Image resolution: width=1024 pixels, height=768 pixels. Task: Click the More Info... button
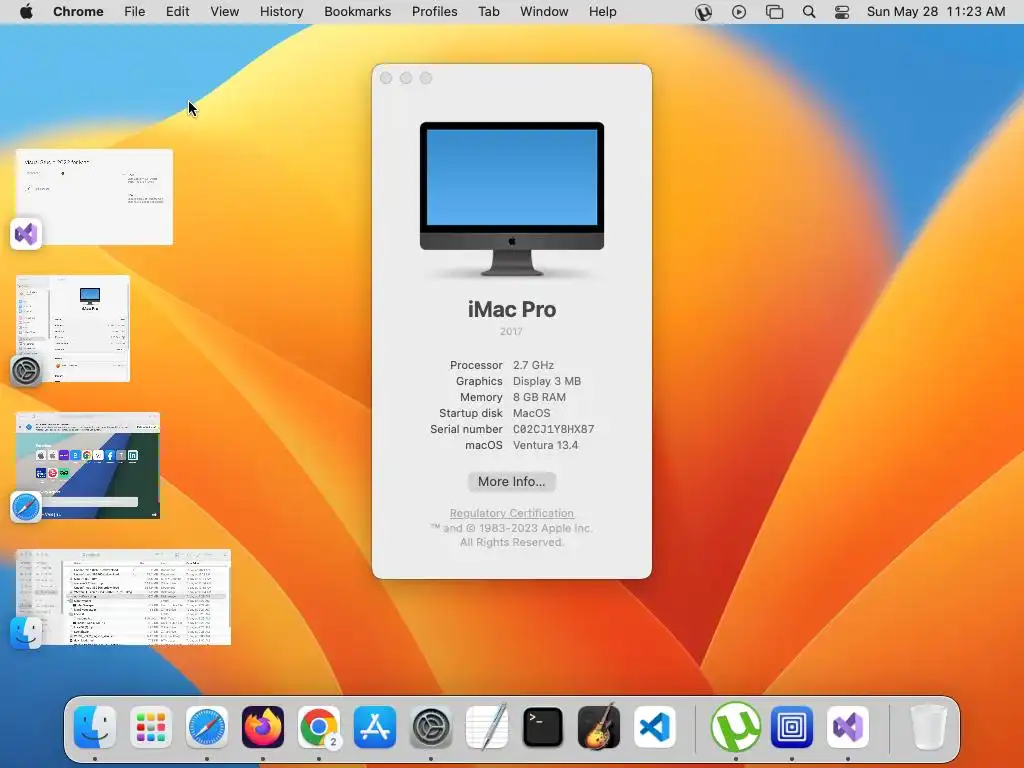[x=511, y=481]
